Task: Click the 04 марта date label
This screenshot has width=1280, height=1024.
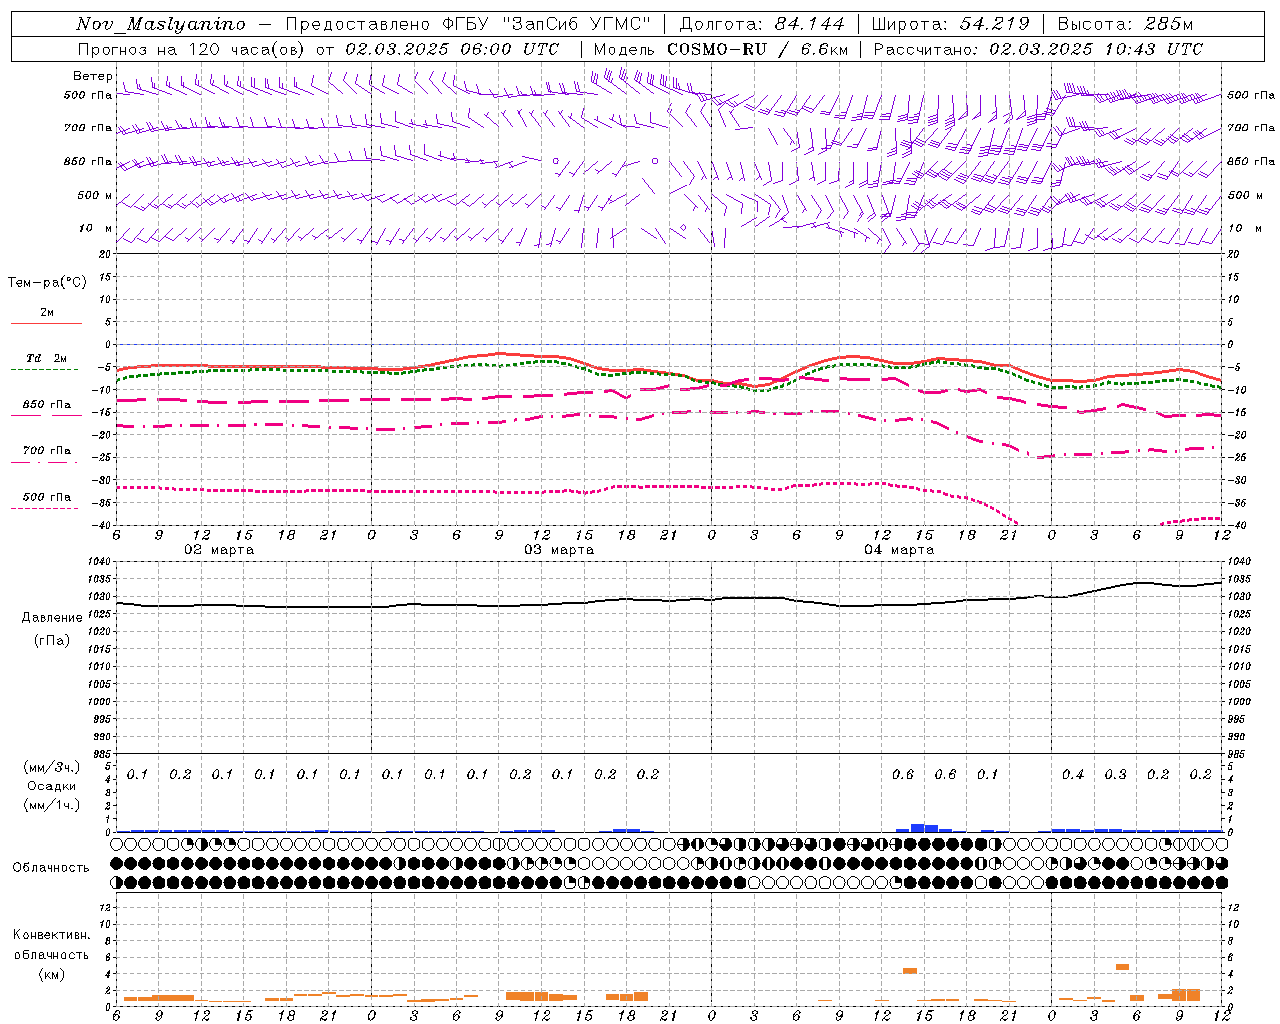Action: click(x=899, y=550)
